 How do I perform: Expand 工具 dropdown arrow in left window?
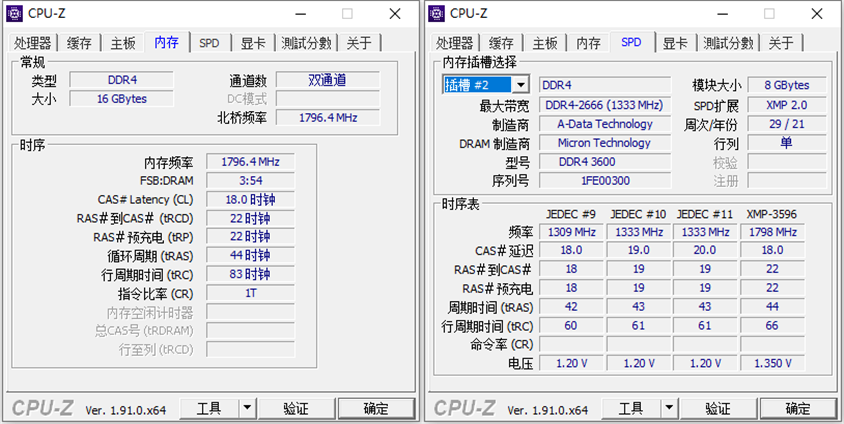click(x=247, y=409)
